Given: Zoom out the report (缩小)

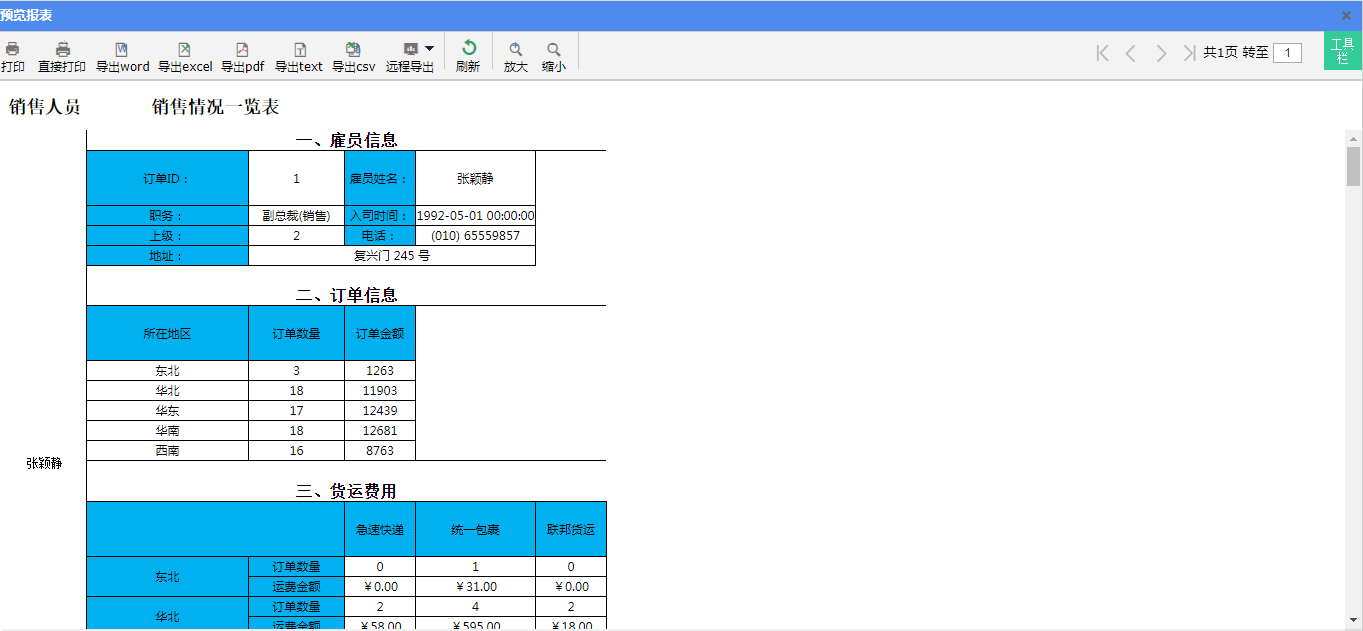Looking at the screenshot, I should click(553, 56).
